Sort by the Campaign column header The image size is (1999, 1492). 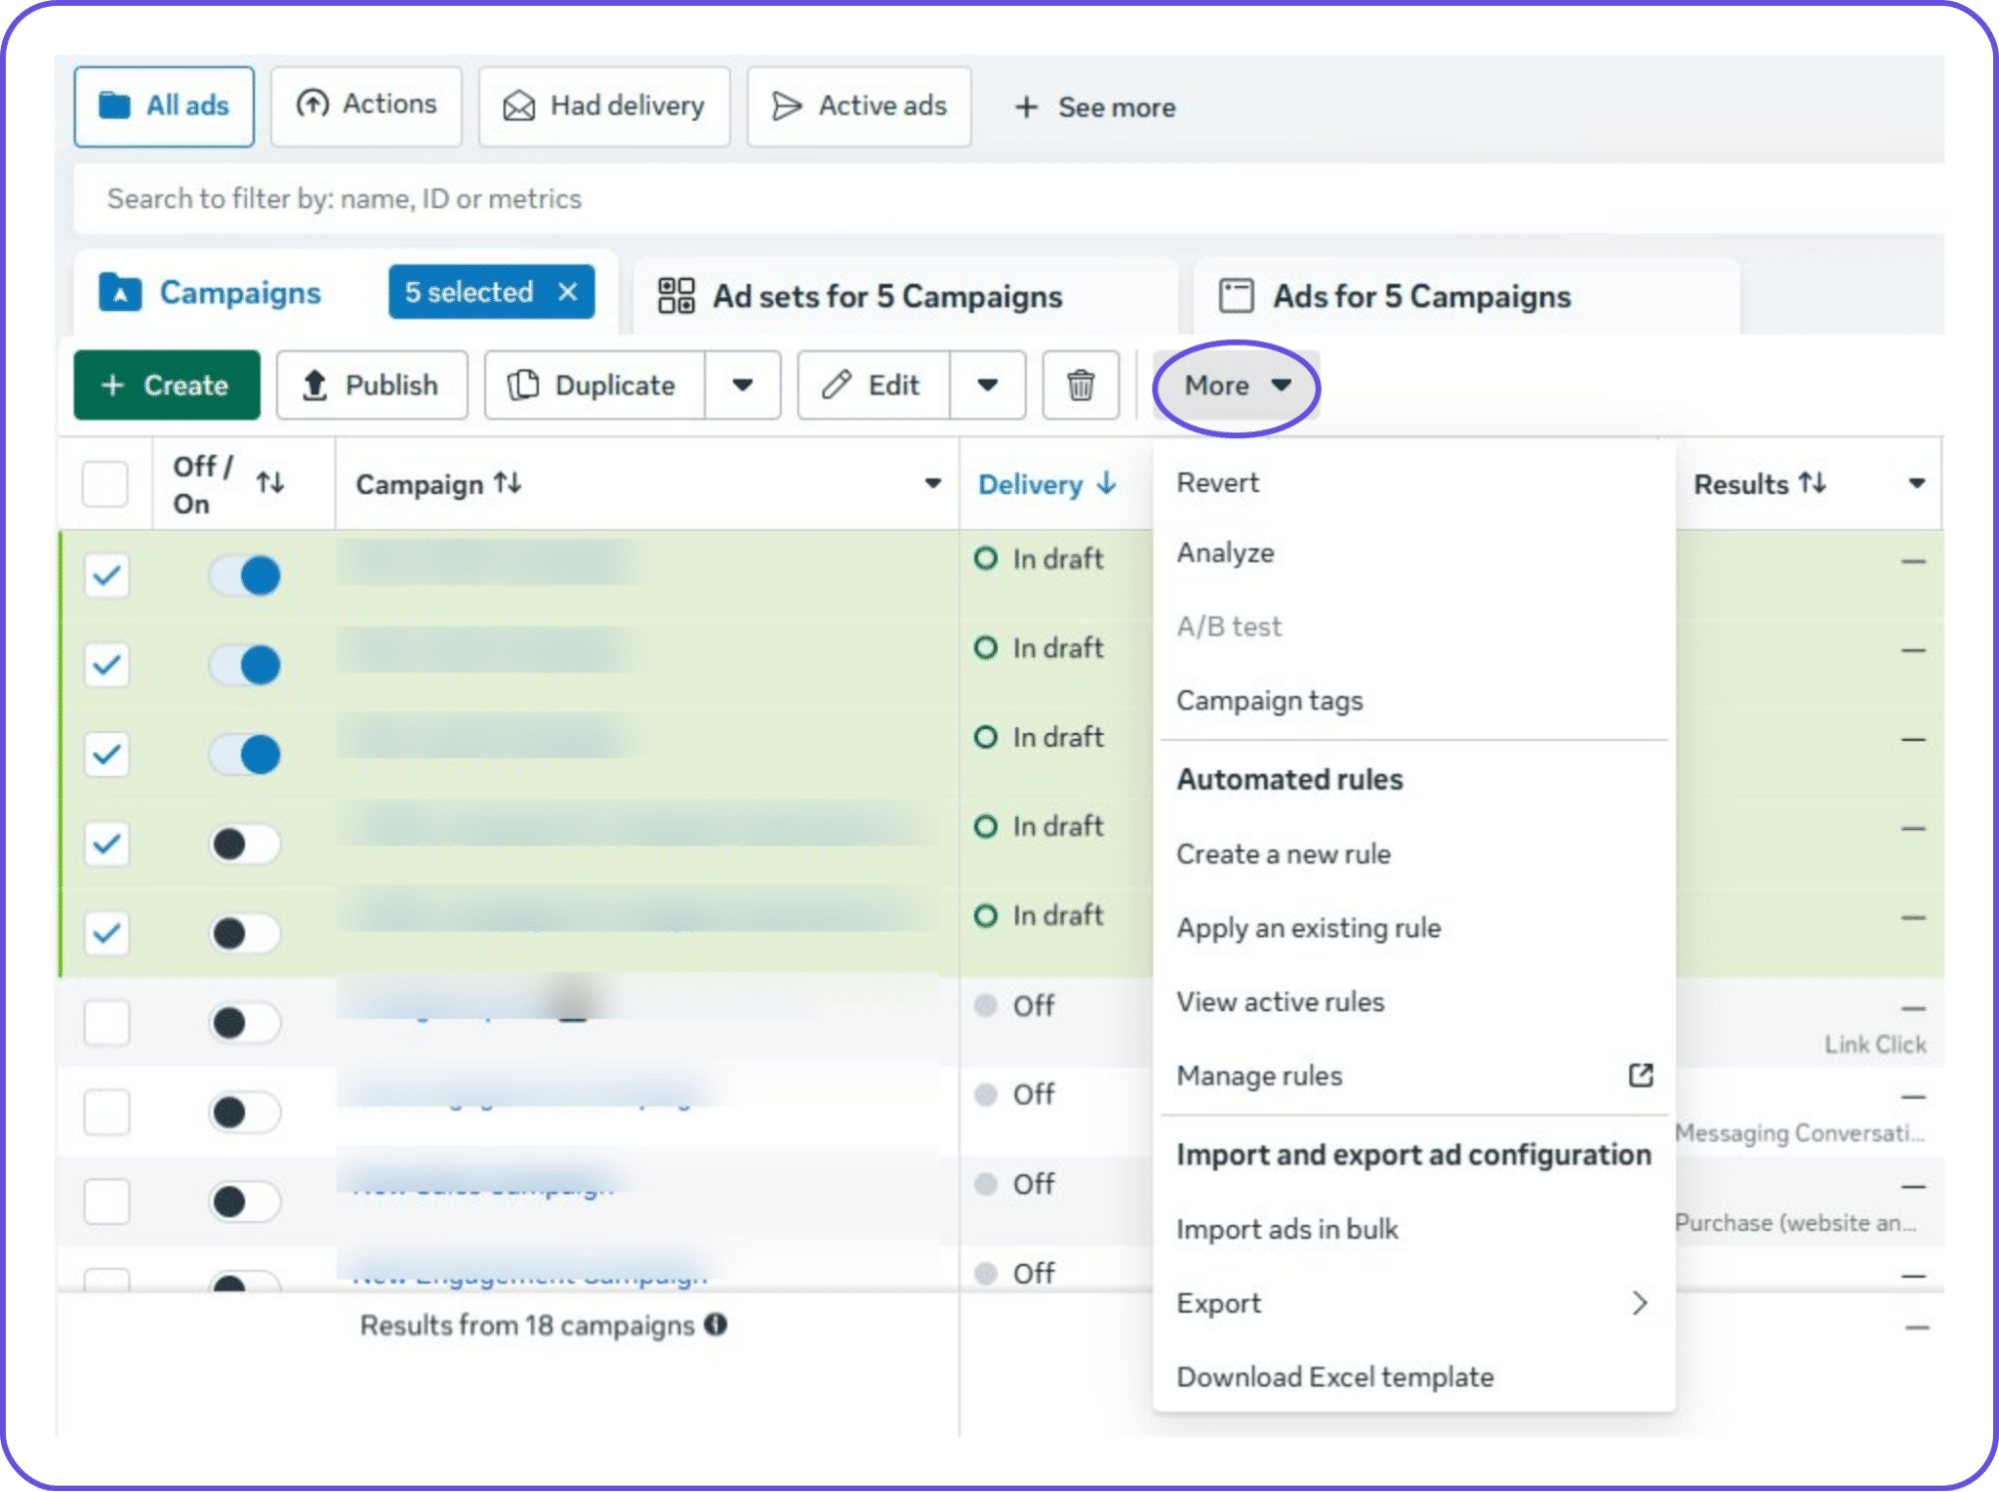438,484
